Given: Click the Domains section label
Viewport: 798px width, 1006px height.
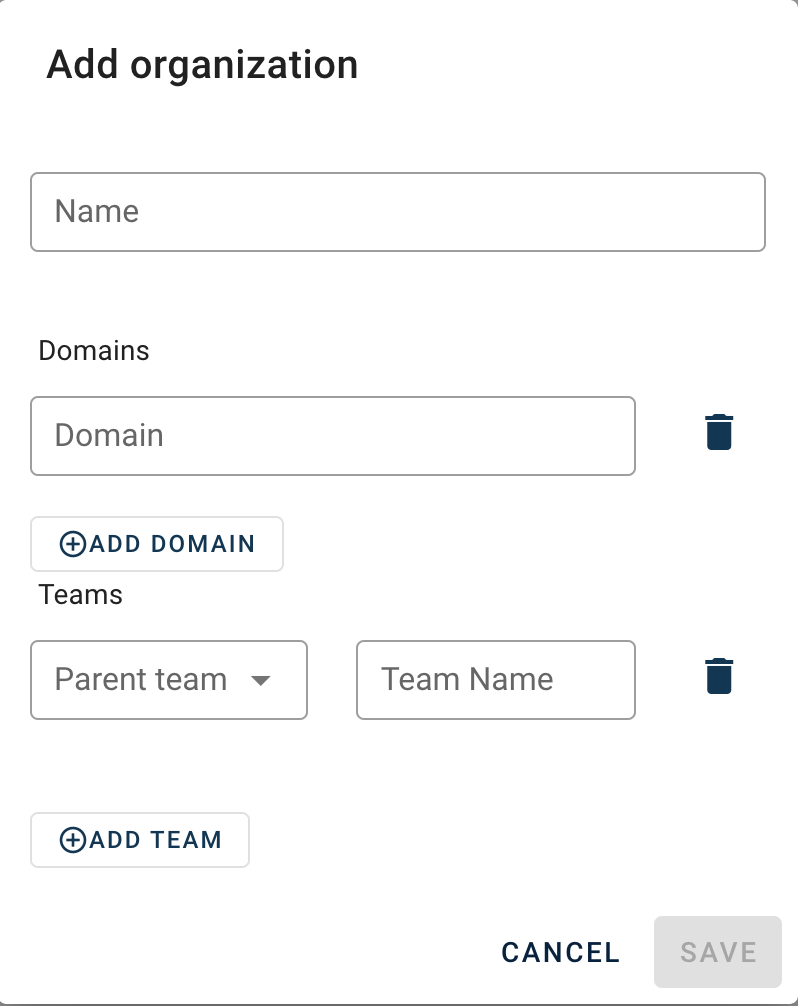Looking at the screenshot, I should click(x=93, y=350).
